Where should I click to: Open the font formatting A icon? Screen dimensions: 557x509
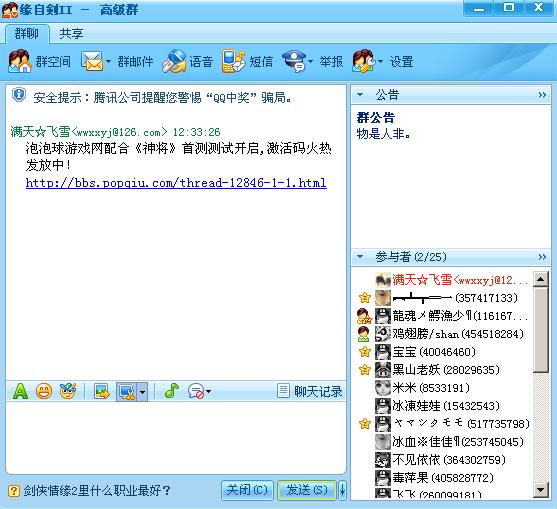[20, 391]
